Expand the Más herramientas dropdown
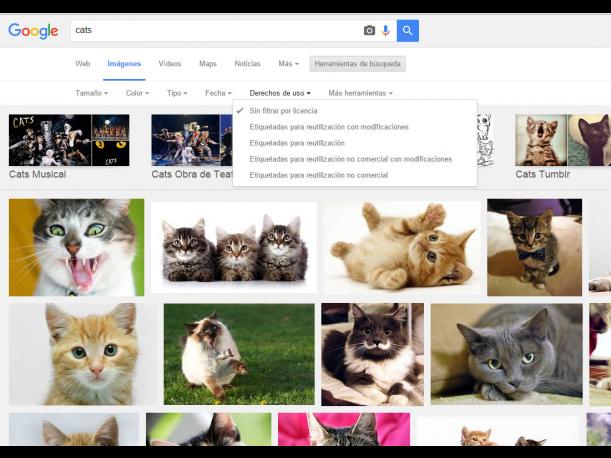 pos(360,93)
